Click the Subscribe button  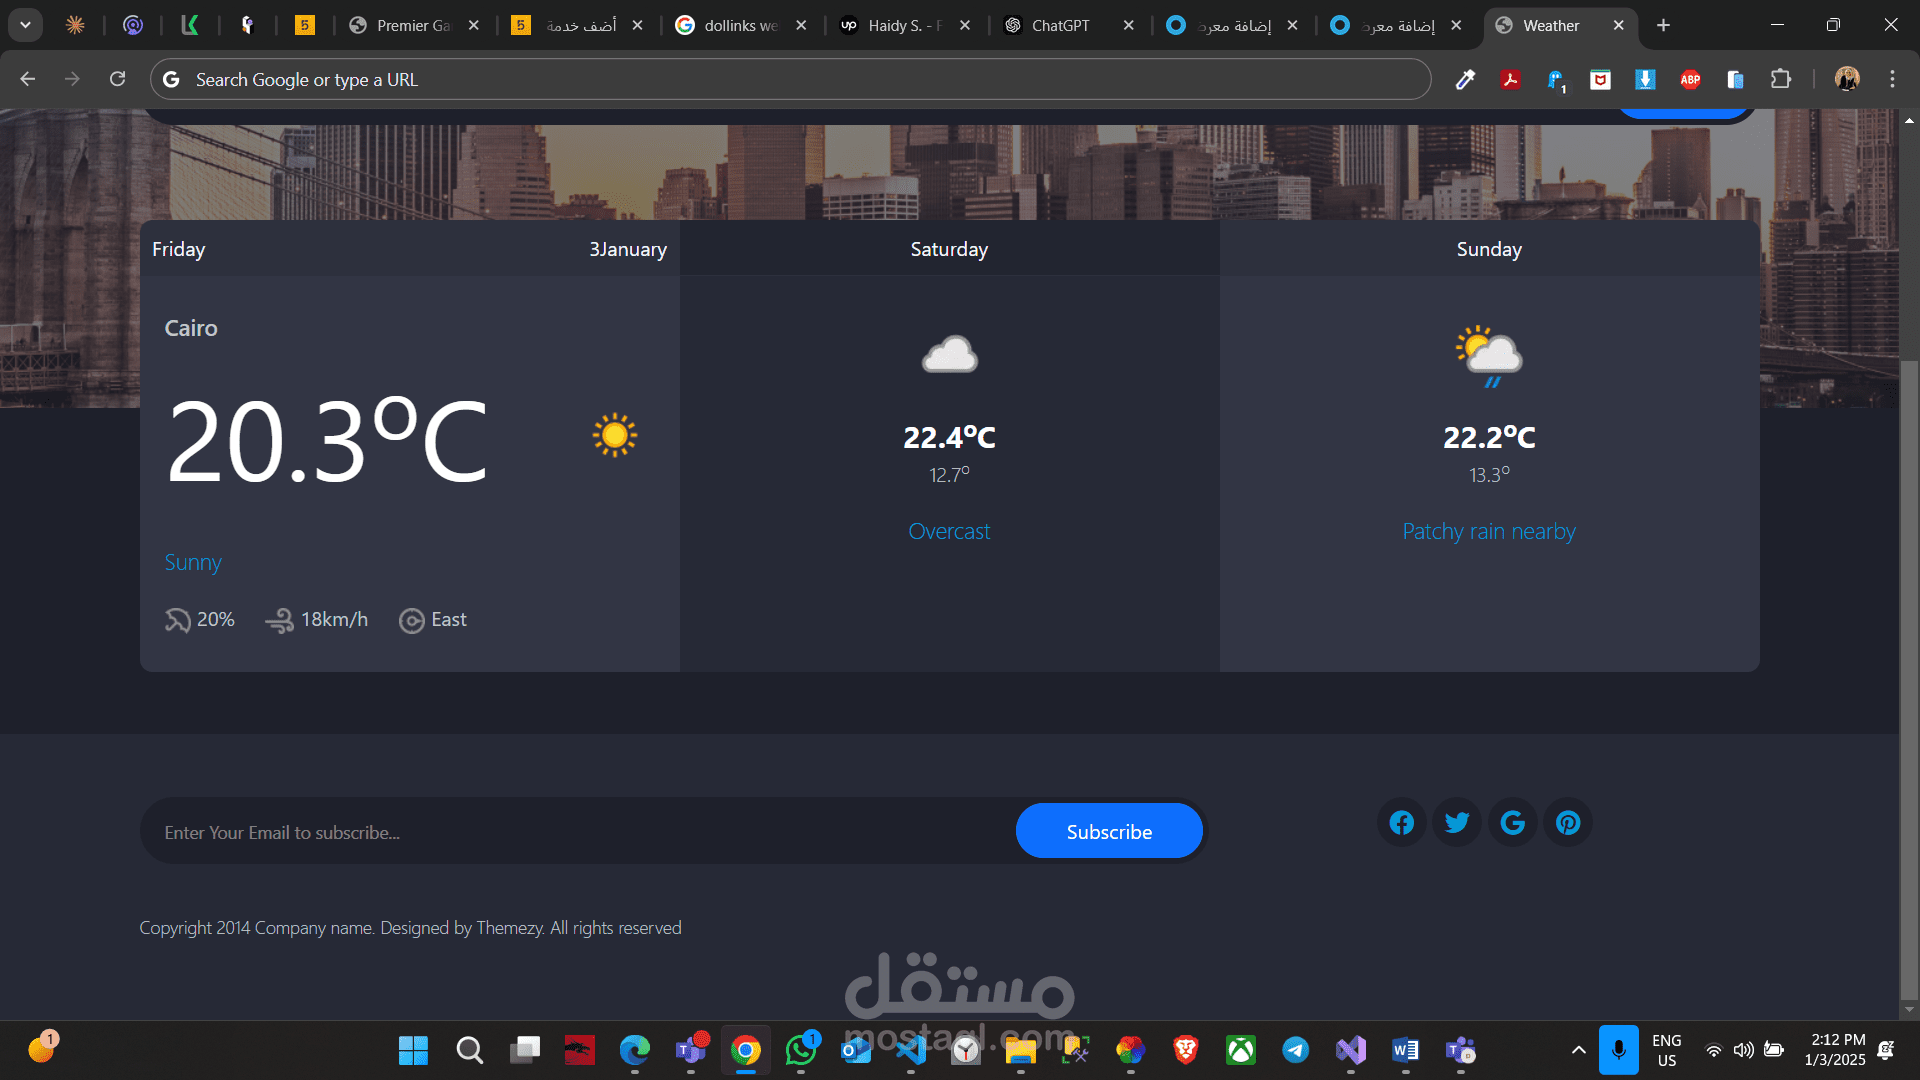tap(1109, 831)
